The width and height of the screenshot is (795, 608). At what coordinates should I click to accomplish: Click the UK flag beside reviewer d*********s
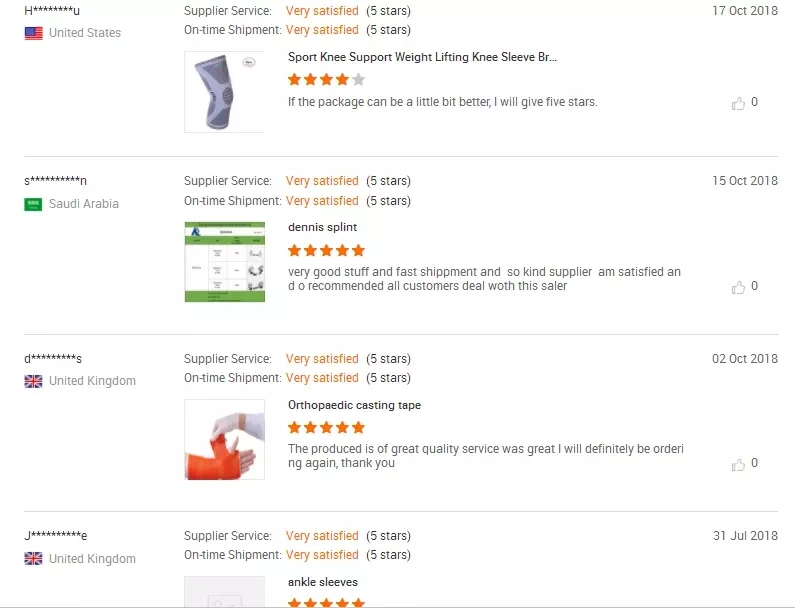(34, 381)
